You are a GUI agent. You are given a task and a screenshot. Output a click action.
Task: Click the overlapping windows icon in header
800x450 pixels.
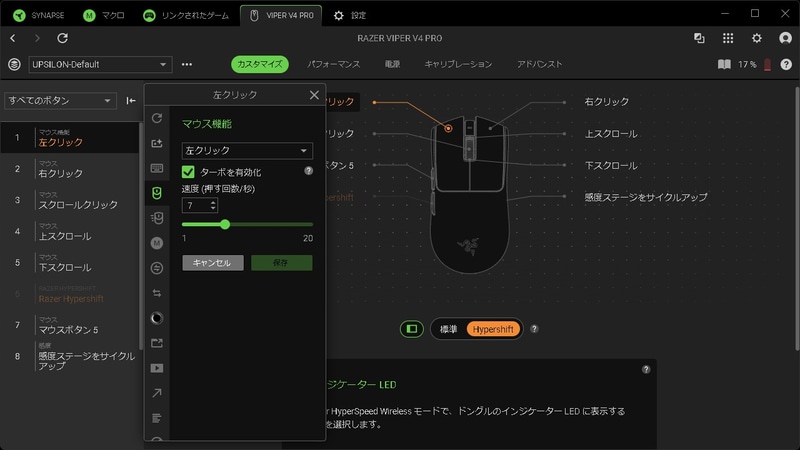pyautogui.click(x=699, y=38)
